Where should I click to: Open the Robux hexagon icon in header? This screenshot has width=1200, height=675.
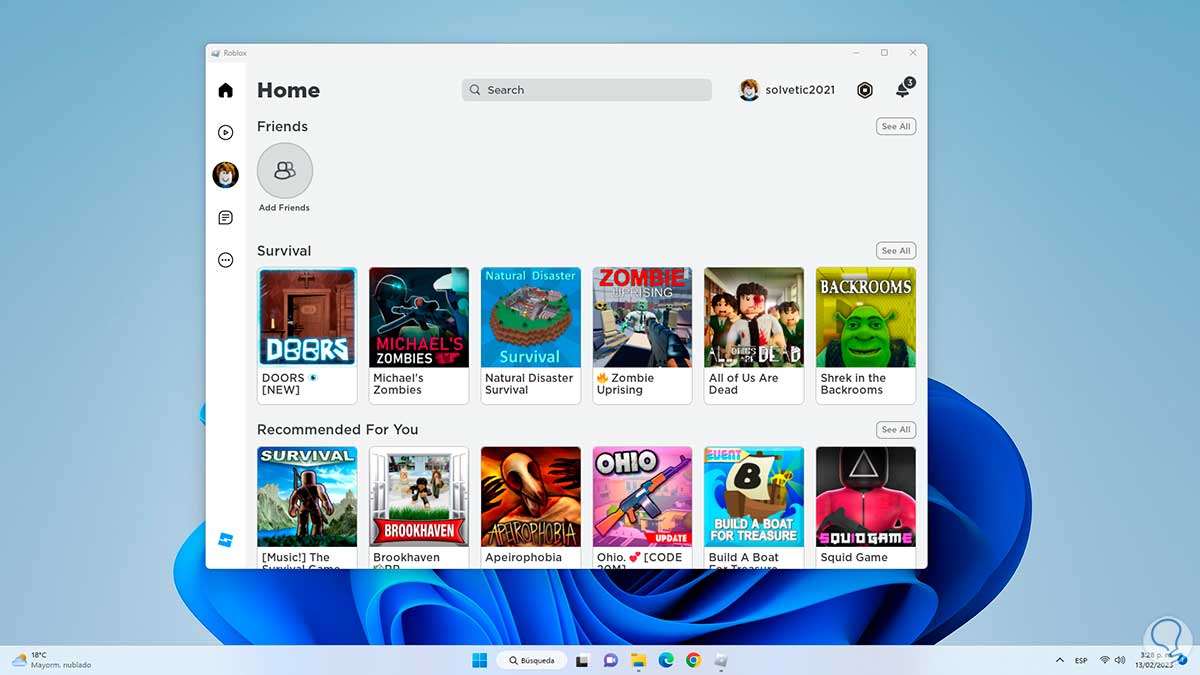click(865, 90)
